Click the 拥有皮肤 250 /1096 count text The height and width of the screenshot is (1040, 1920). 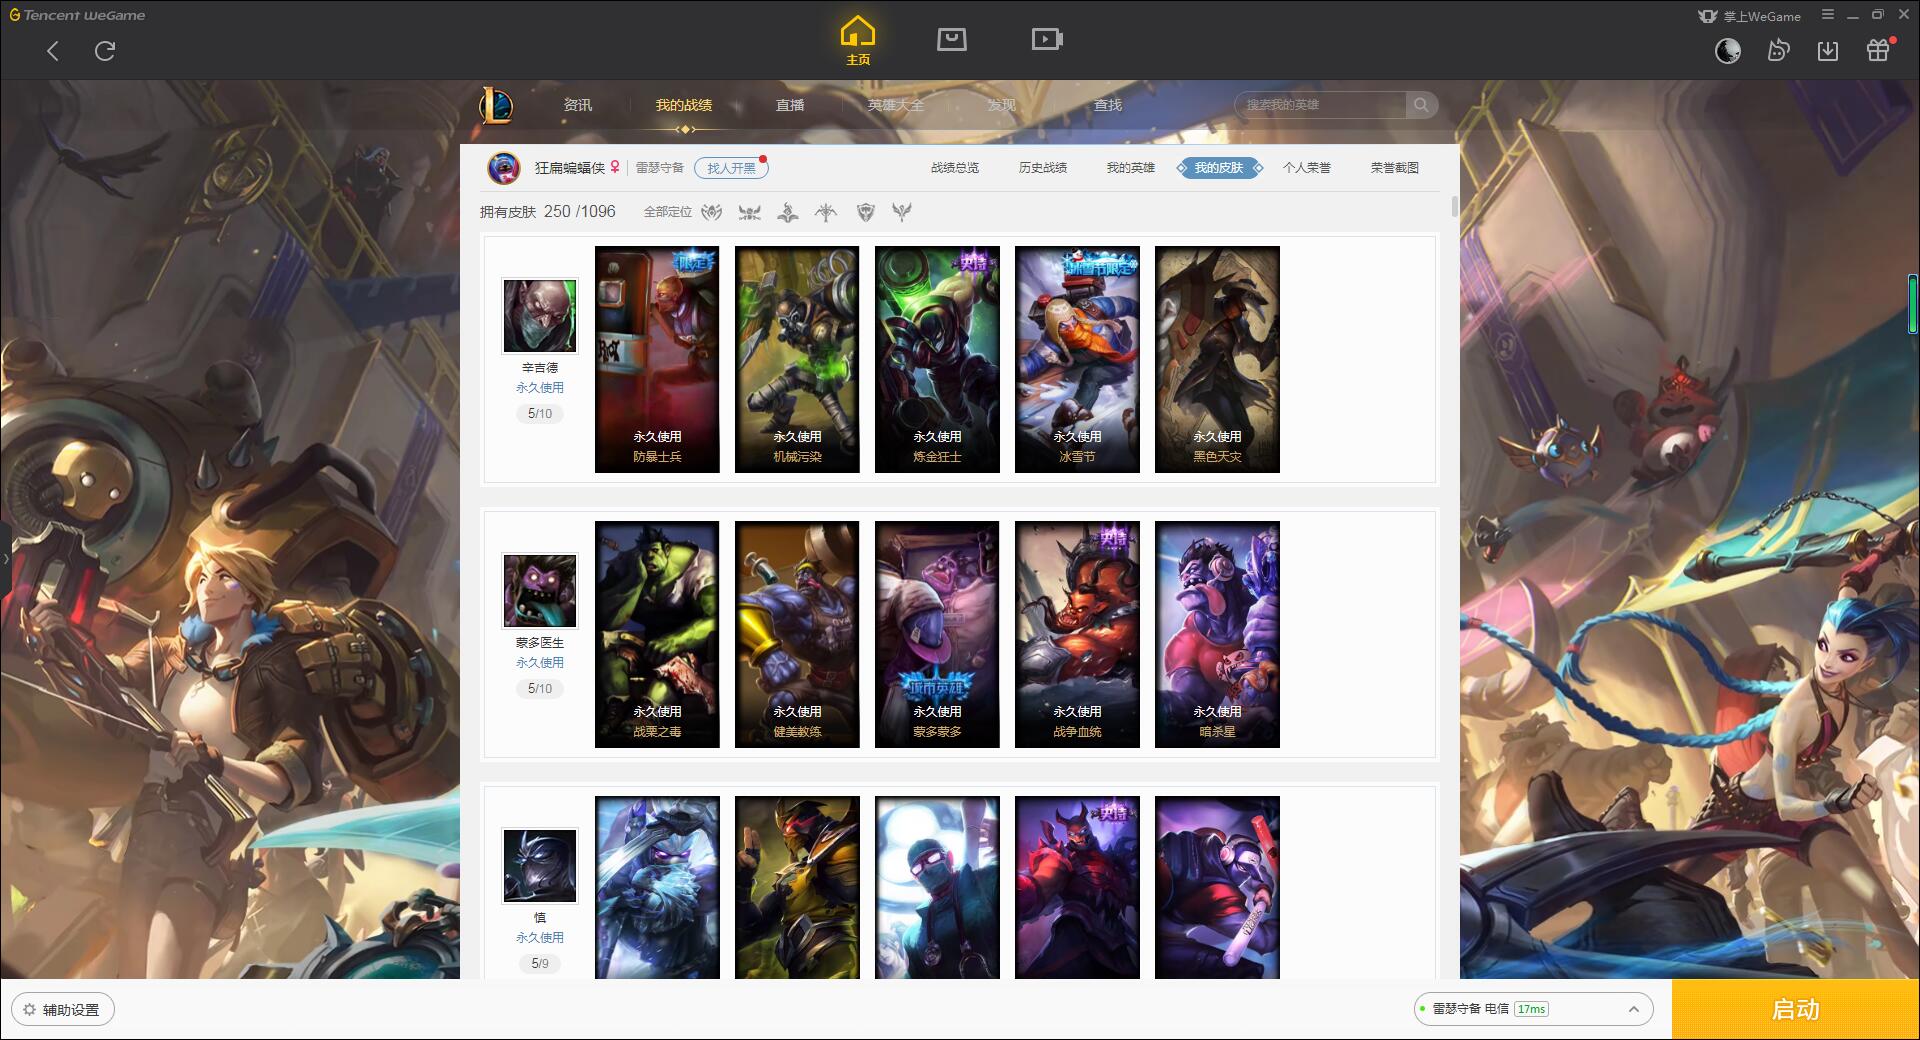(x=548, y=212)
